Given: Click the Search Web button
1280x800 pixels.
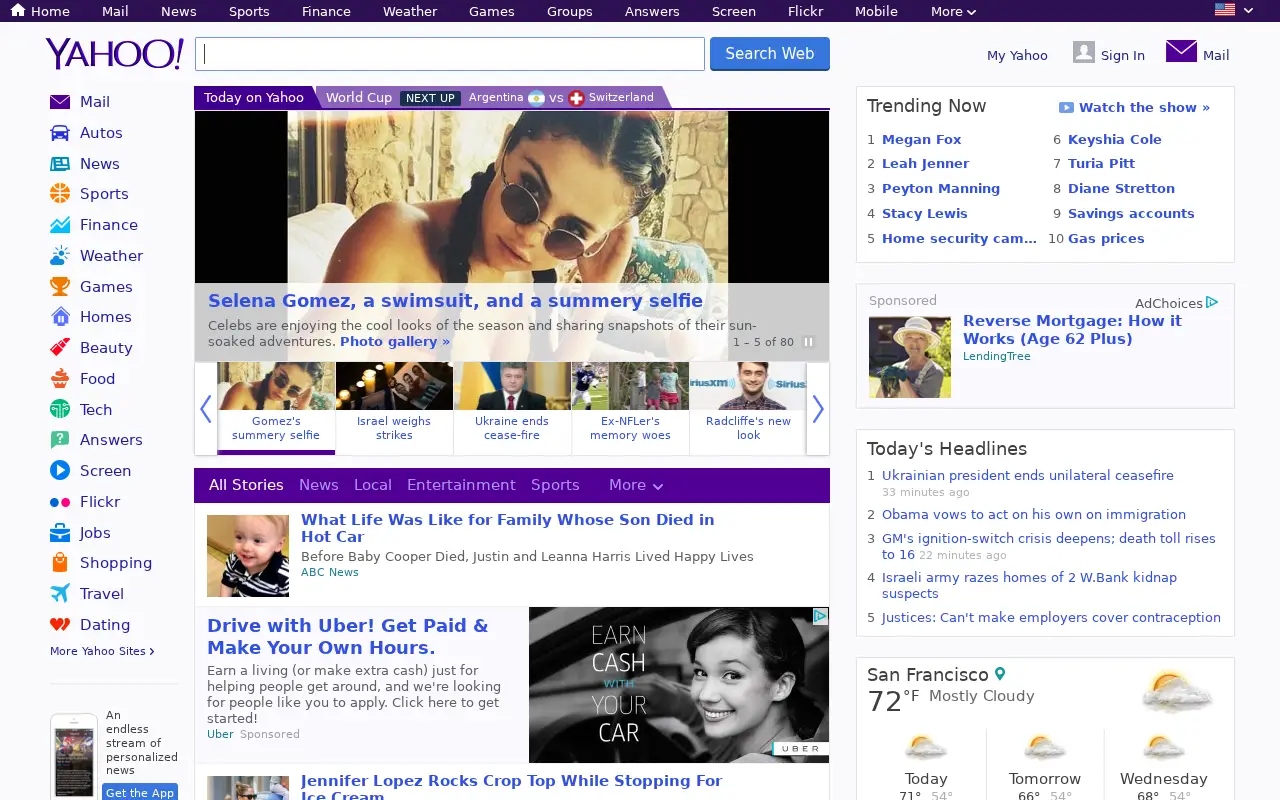Looking at the screenshot, I should click(770, 54).
